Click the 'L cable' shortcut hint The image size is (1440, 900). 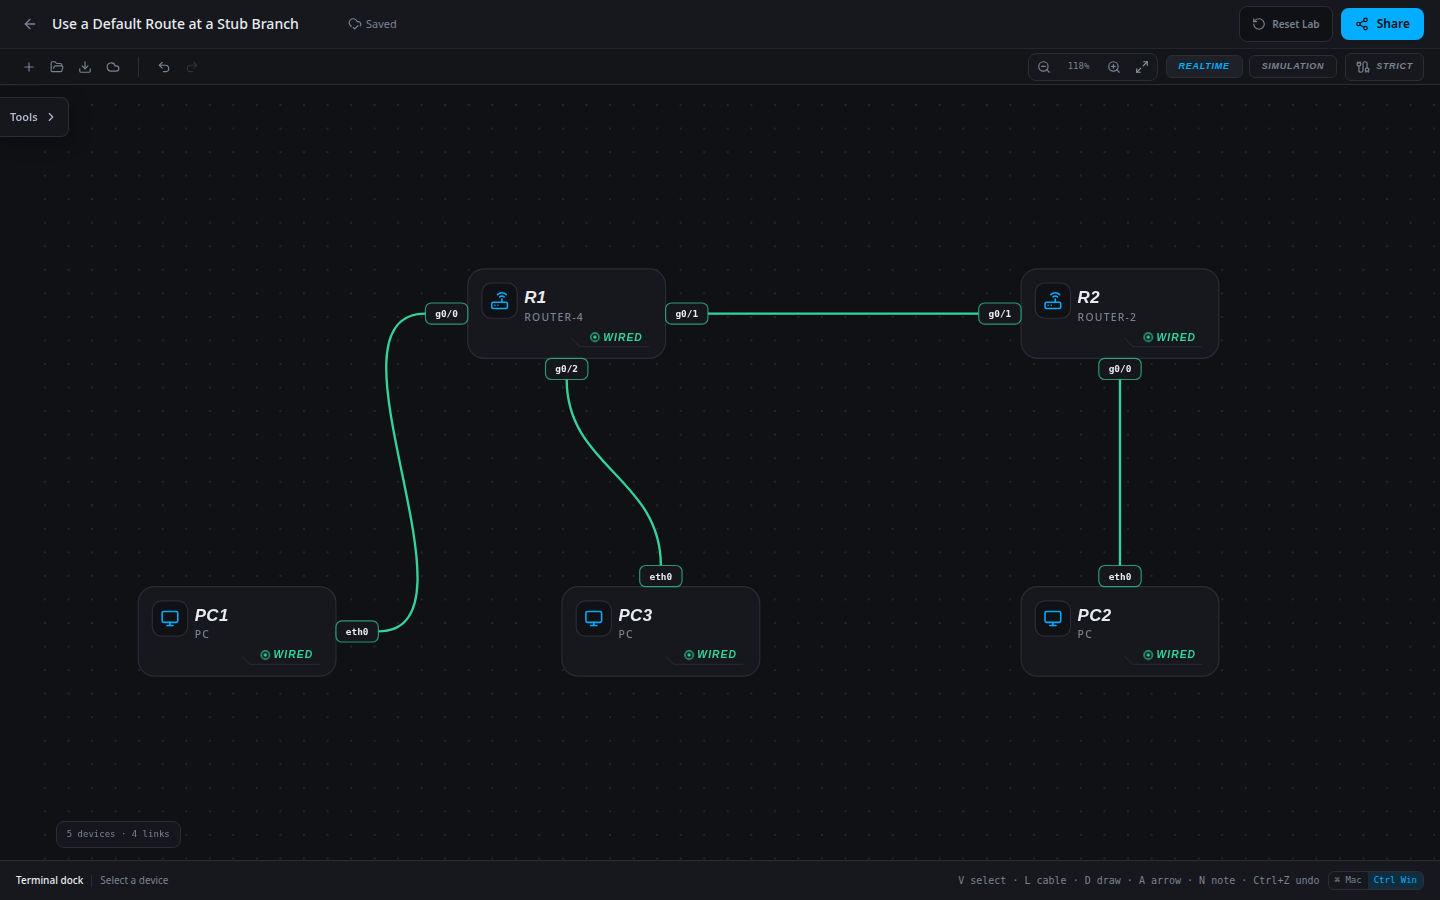1045,880
